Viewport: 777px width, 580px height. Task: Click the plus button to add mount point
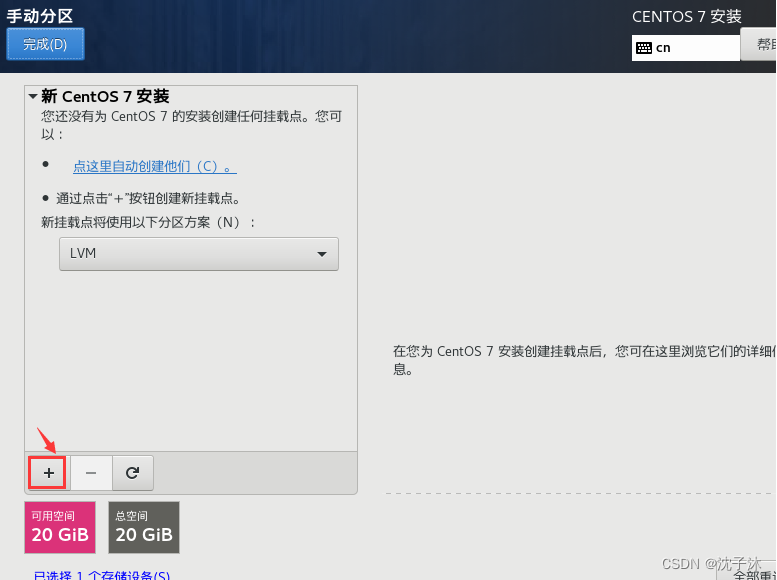coord(48,473)
